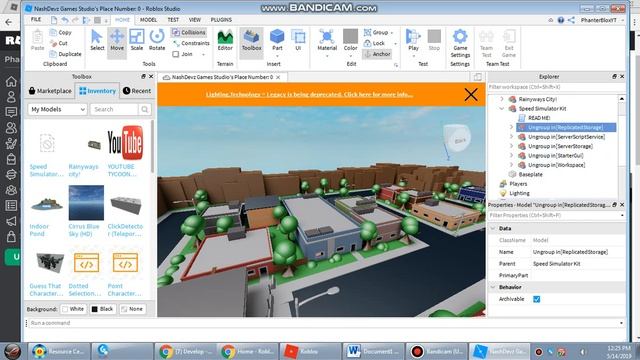Switch to the TEST ribbon tab
This screenshot has width=640, height=360.
pos(173,20)
